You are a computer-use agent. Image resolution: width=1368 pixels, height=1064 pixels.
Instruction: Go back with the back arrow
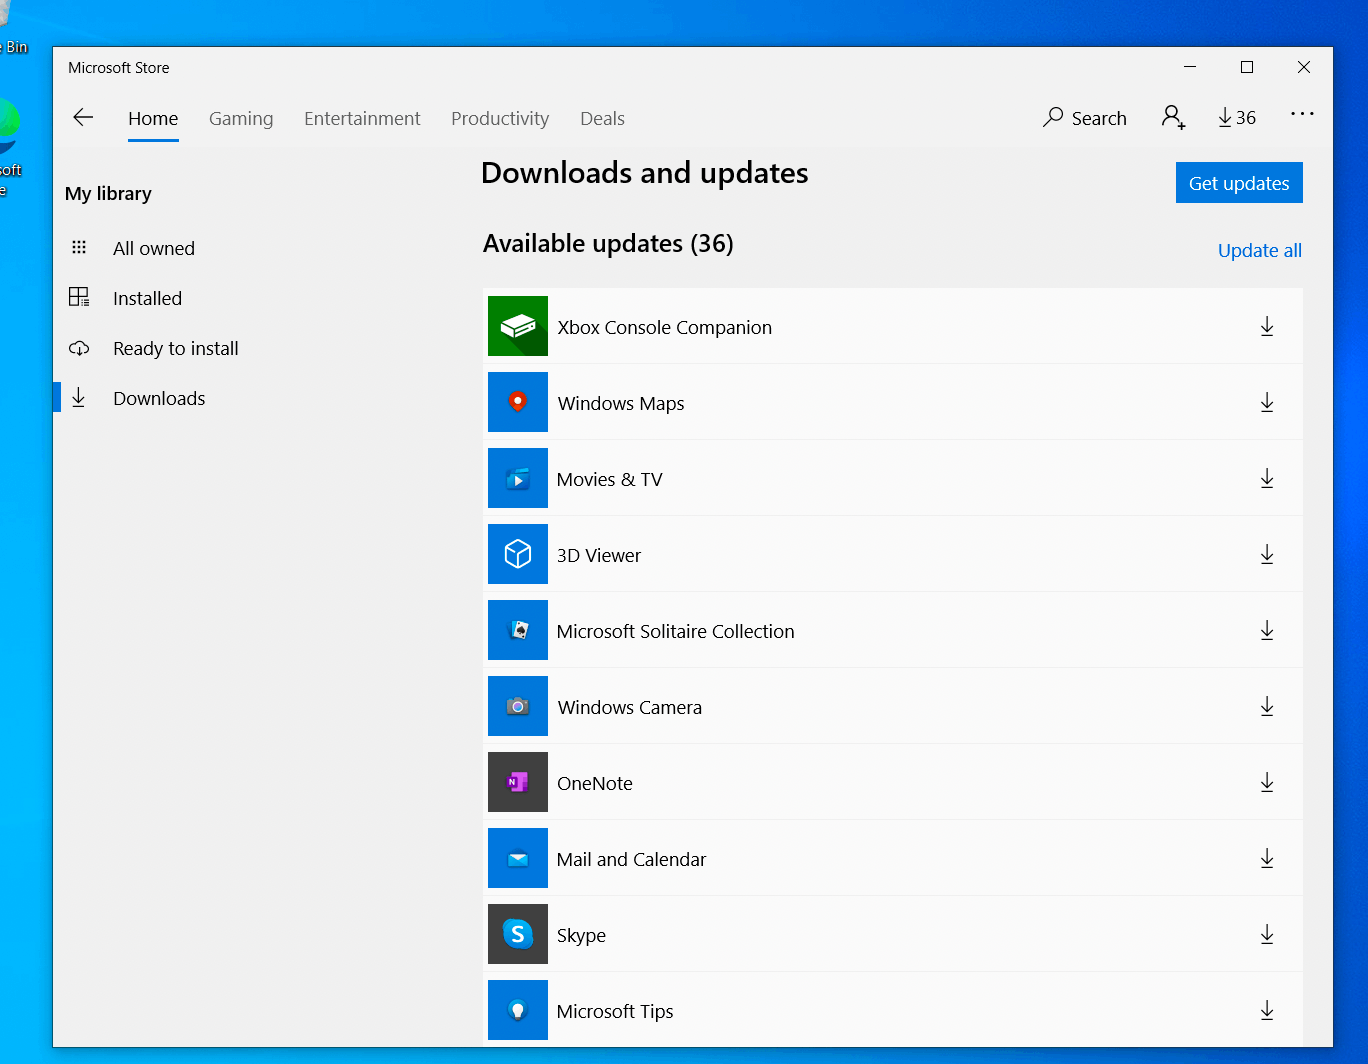[83, 118]
